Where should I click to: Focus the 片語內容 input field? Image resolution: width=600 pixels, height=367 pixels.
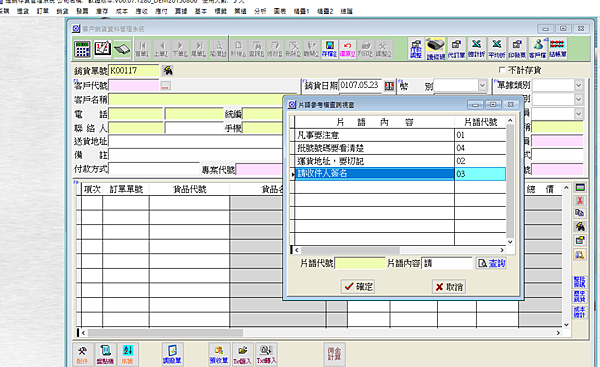click(447, 263)
